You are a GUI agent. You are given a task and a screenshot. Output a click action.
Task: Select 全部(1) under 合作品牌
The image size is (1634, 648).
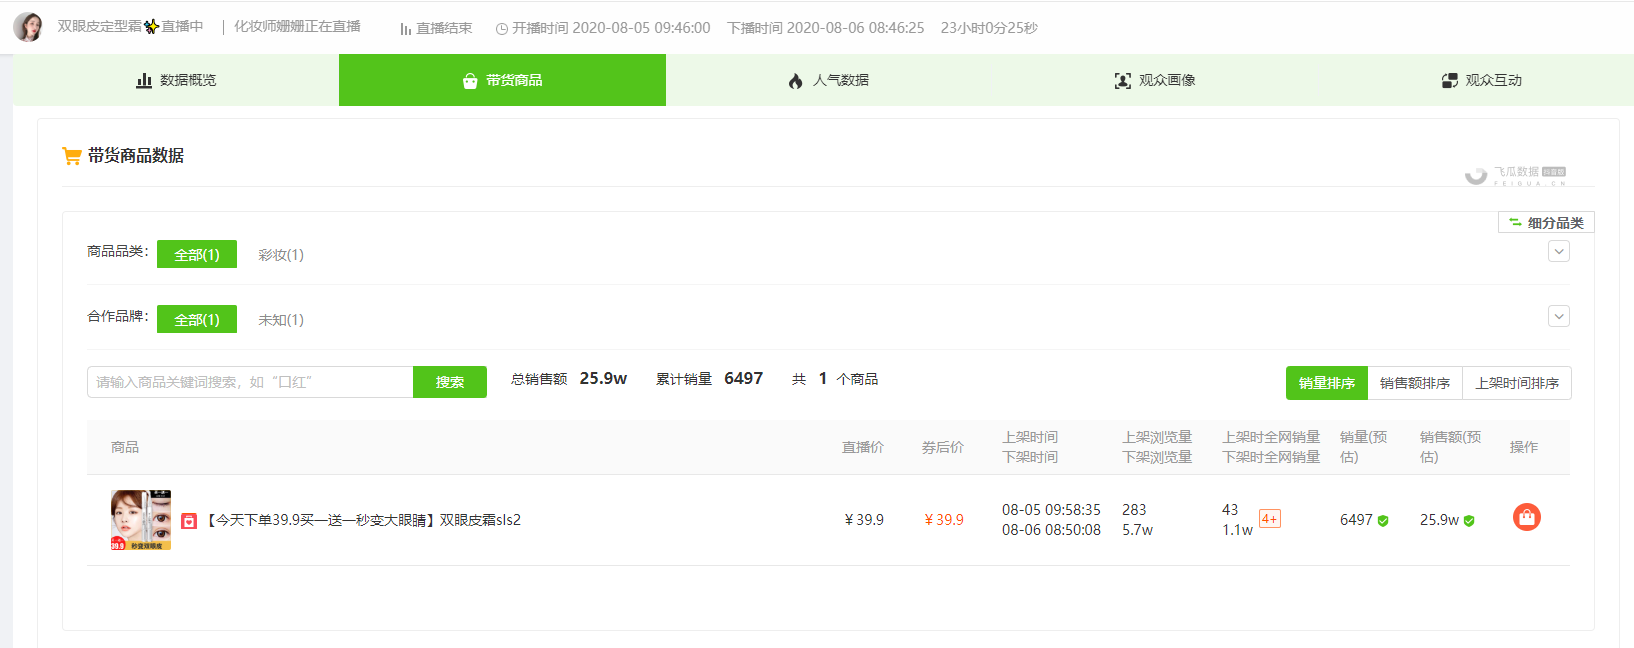tap(197, 320)
